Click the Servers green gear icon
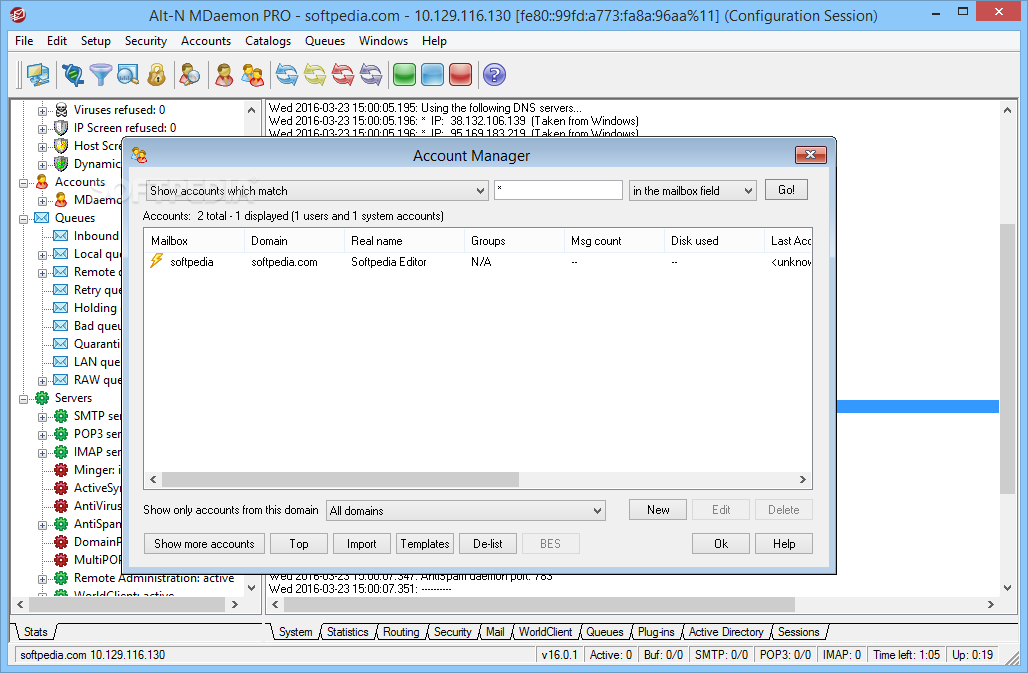Image resolution: width=1028 pixels, height=673 pixels. pos(42,398)
